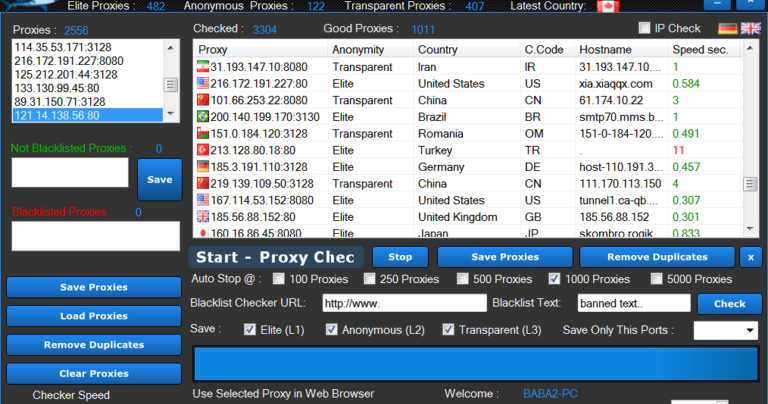Viewport: 768px width, 404px height.
Task: Tick Auto Stop at 5000 Proxies
Action: 656,279
